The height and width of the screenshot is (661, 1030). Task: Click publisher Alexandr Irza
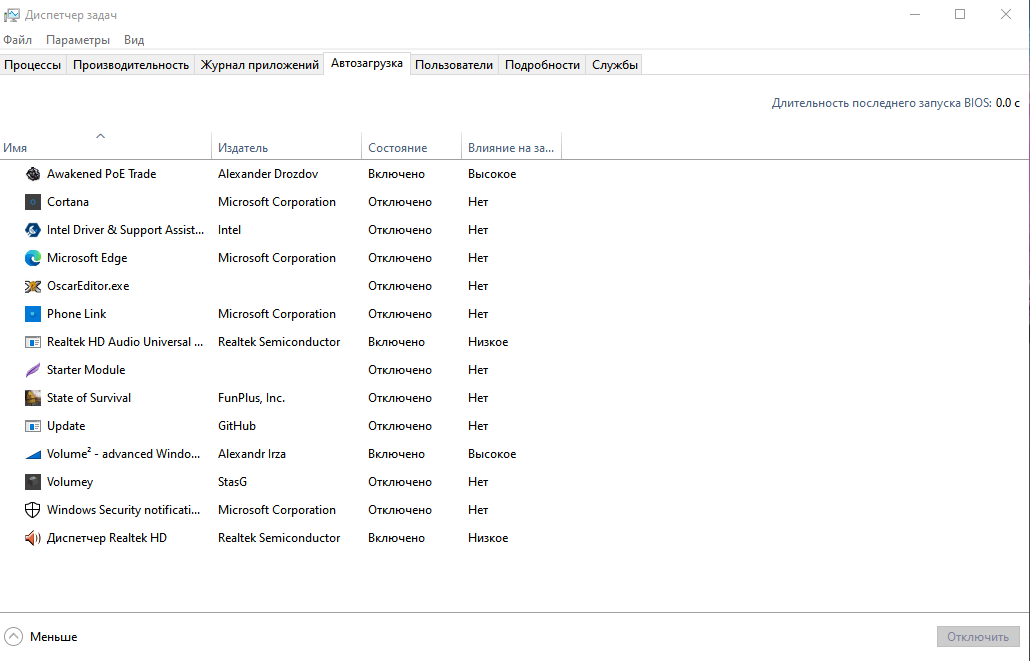coord(252,454)
